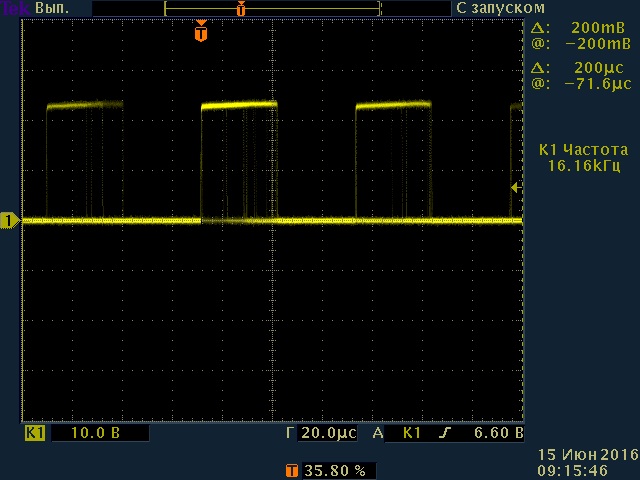Click the trigger level arrow on right edge
This screenshot has height=480, width=640.
pyautogui.click(x=515, y=187)
